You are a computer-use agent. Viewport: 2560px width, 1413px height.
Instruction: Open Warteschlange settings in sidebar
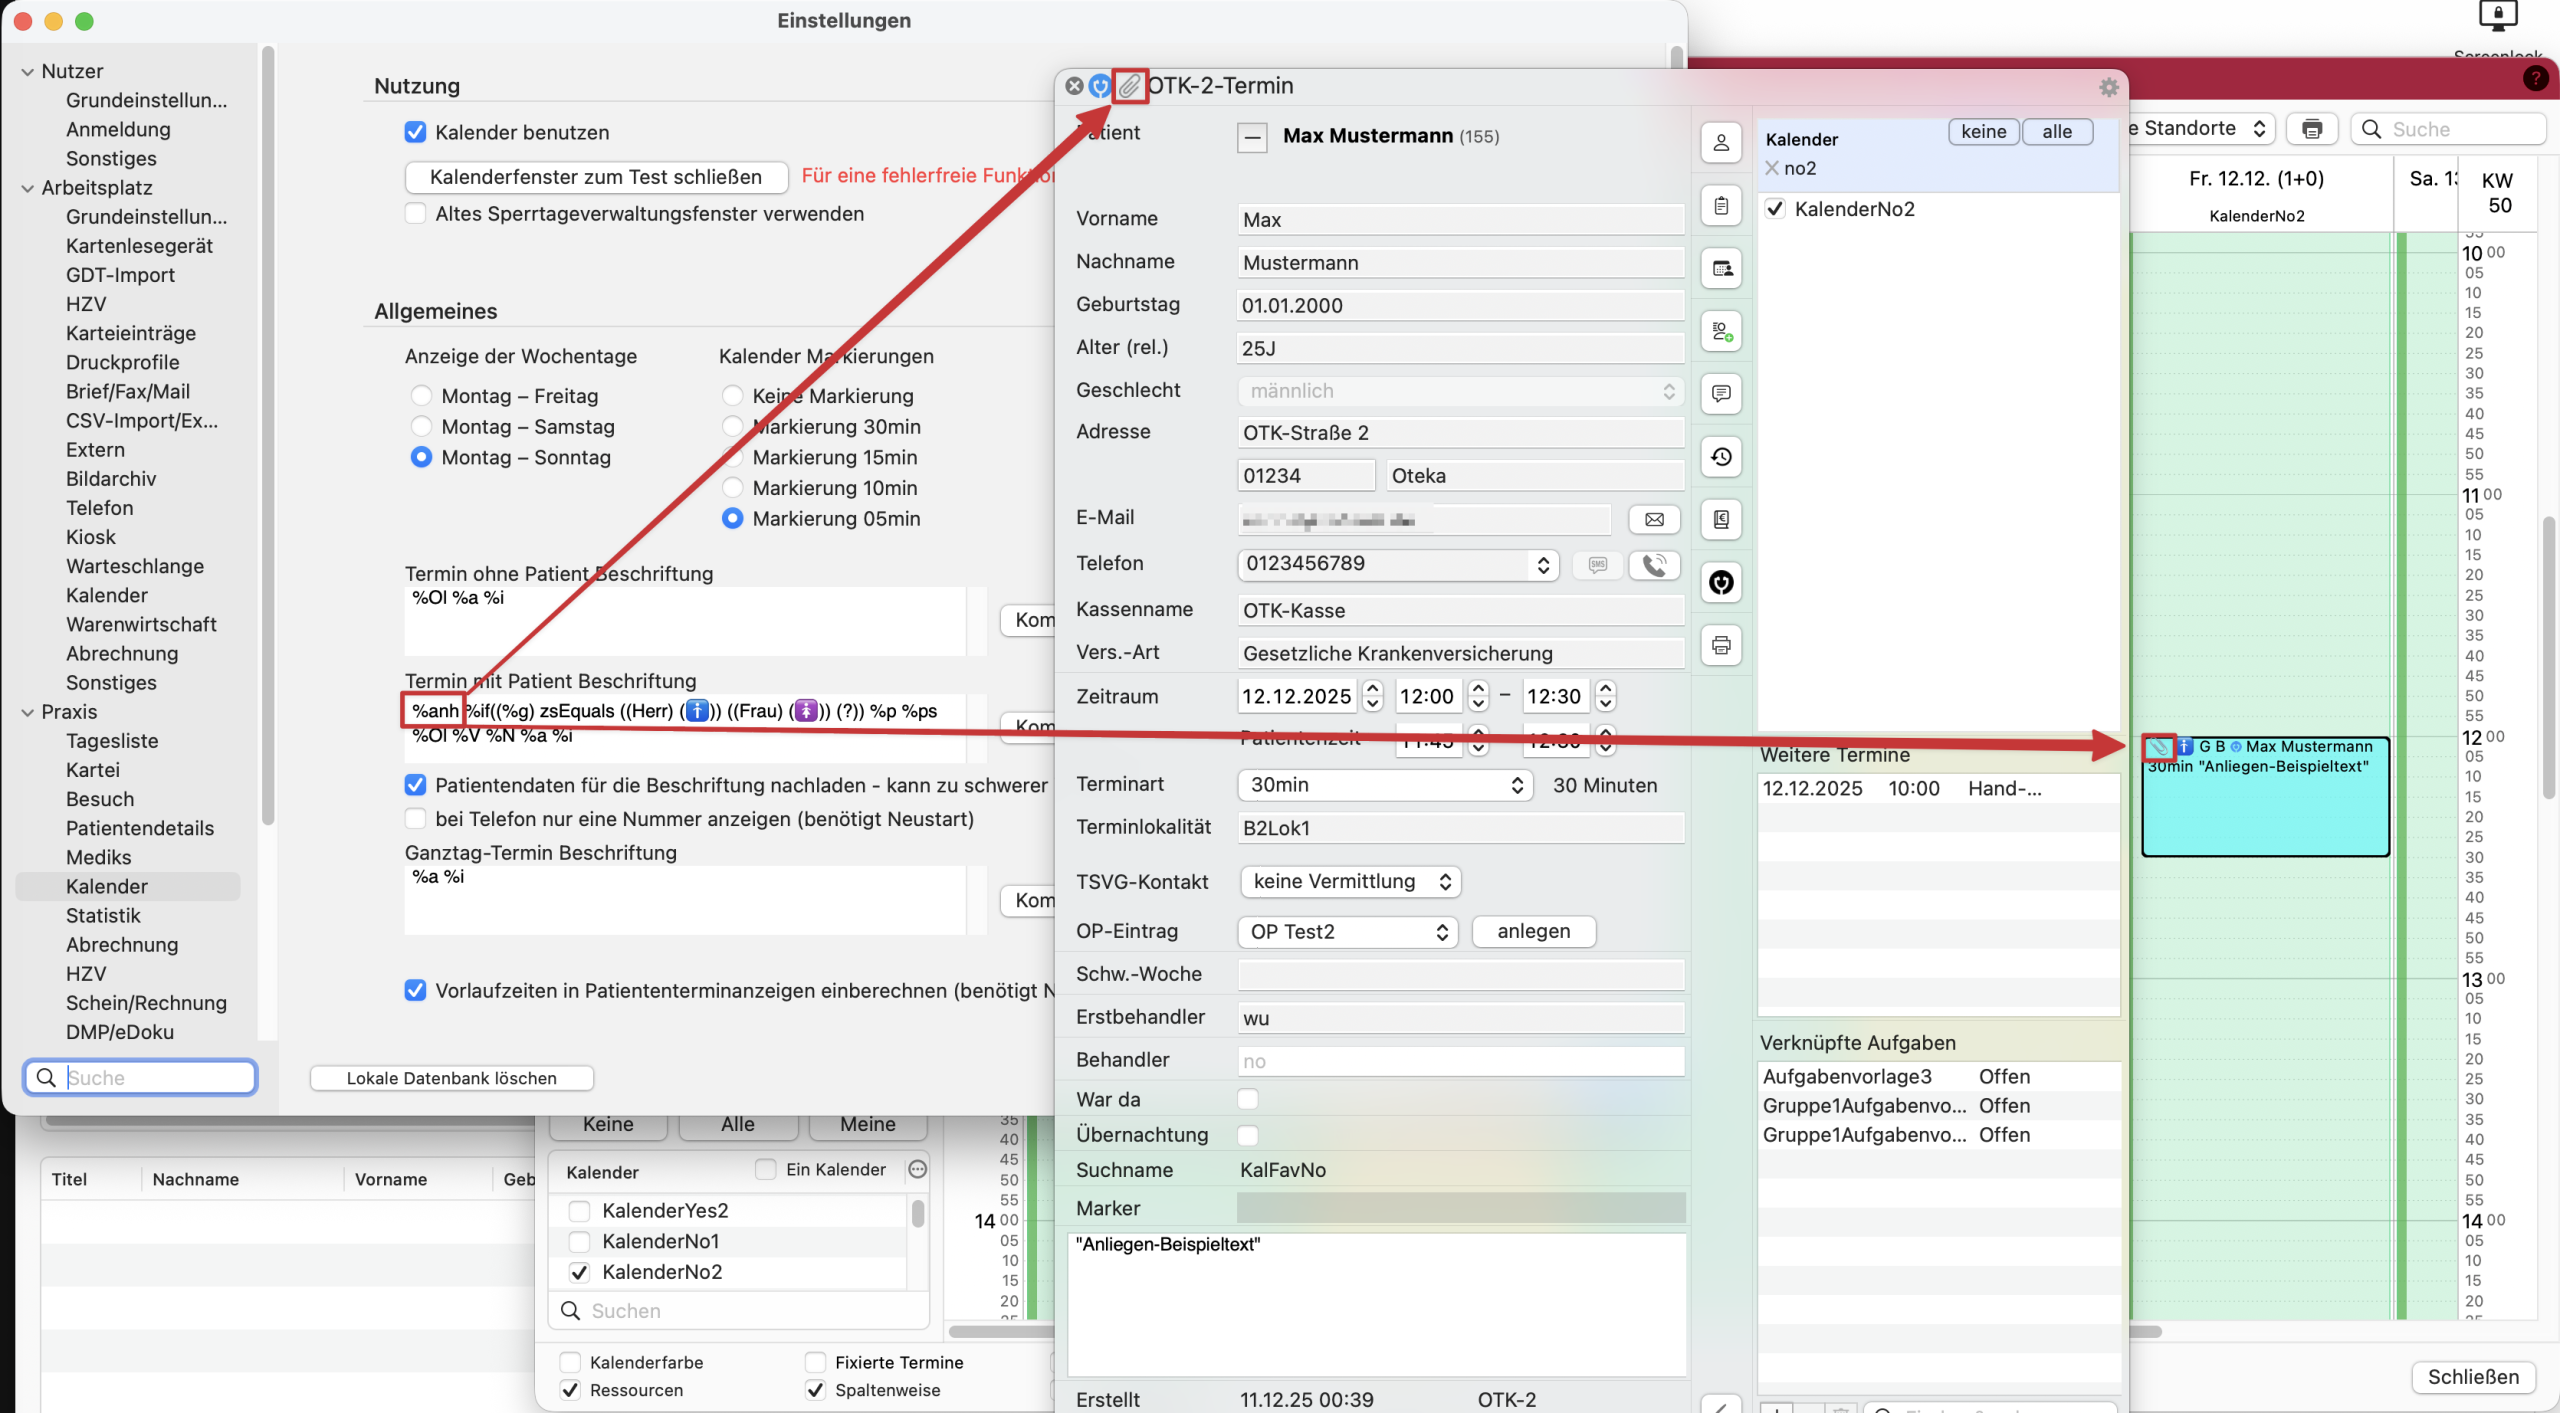click(x=135, y=566)
